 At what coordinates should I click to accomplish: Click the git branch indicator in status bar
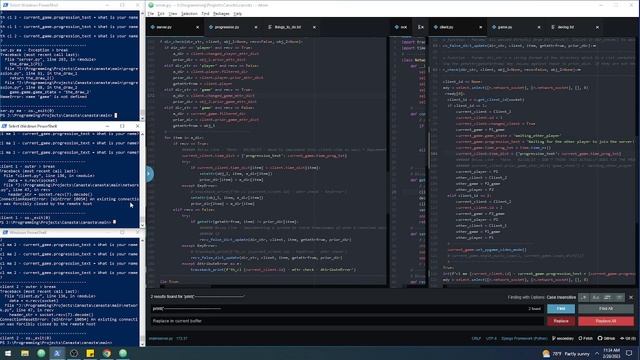[x=563, y=338]
